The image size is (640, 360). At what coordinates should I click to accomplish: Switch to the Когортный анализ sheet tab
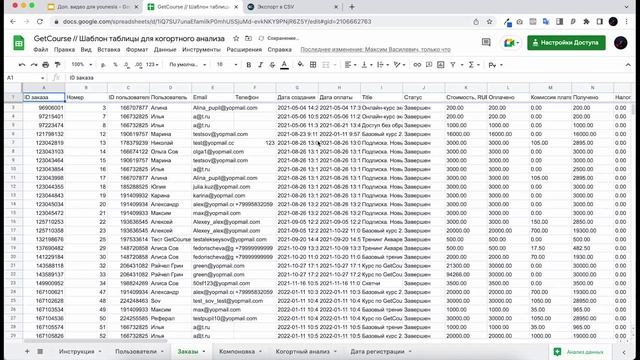pyautogui.click(x=306, y=351)
